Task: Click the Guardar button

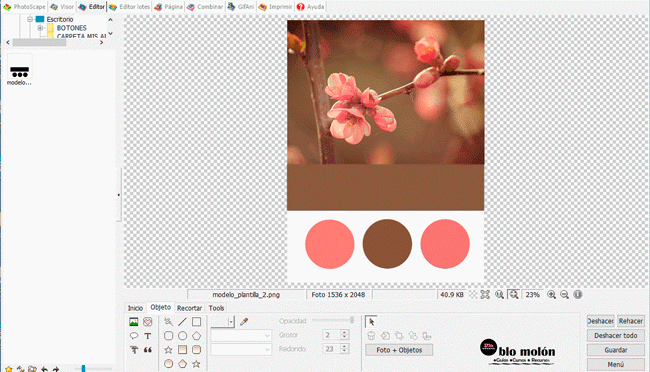Action: point(616,350)
